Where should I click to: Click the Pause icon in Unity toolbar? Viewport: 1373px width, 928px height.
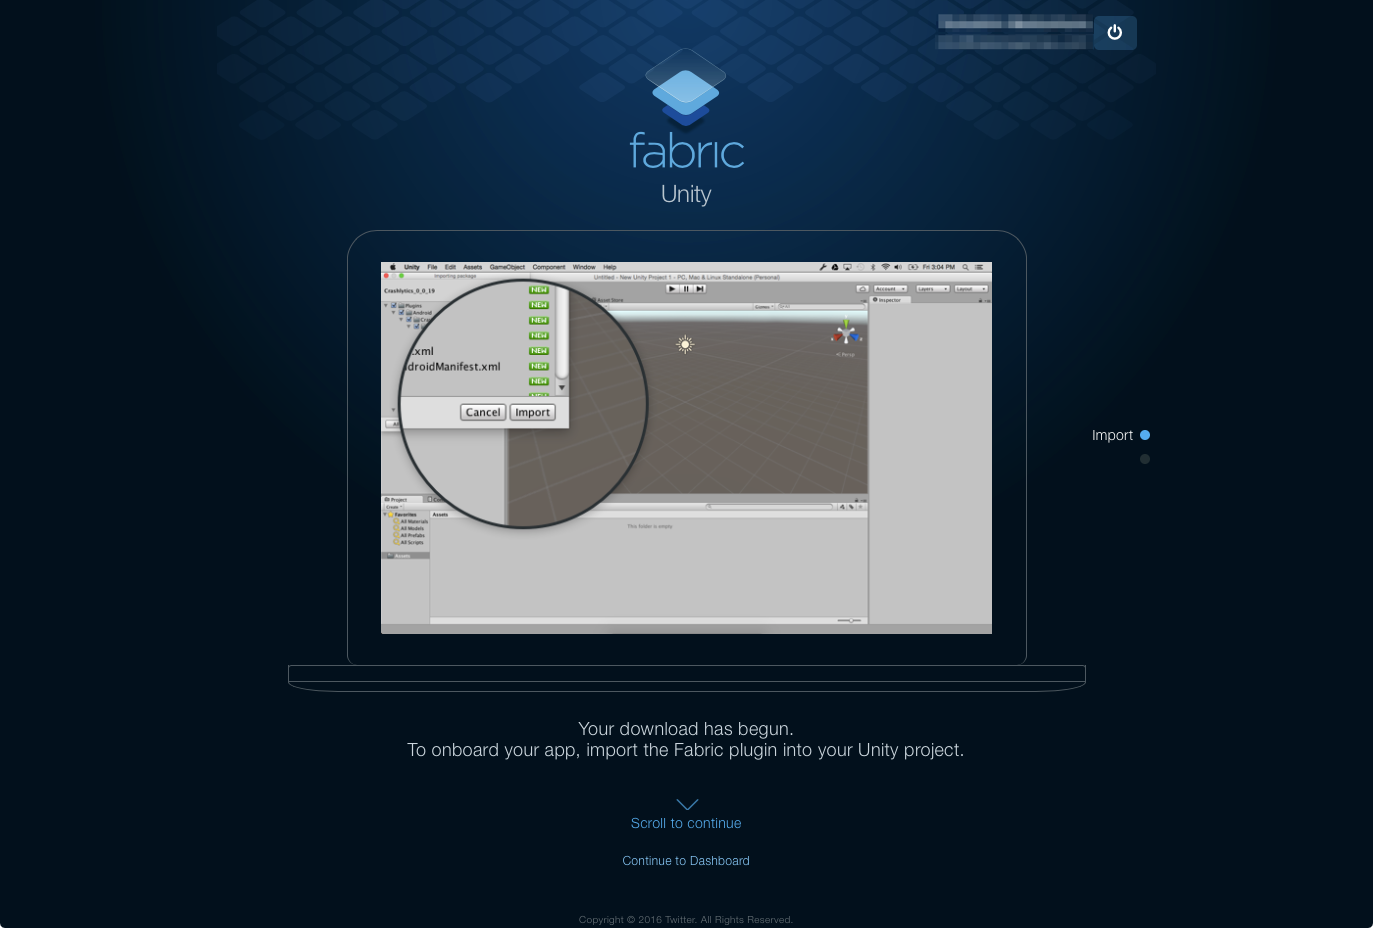point(686,289)
